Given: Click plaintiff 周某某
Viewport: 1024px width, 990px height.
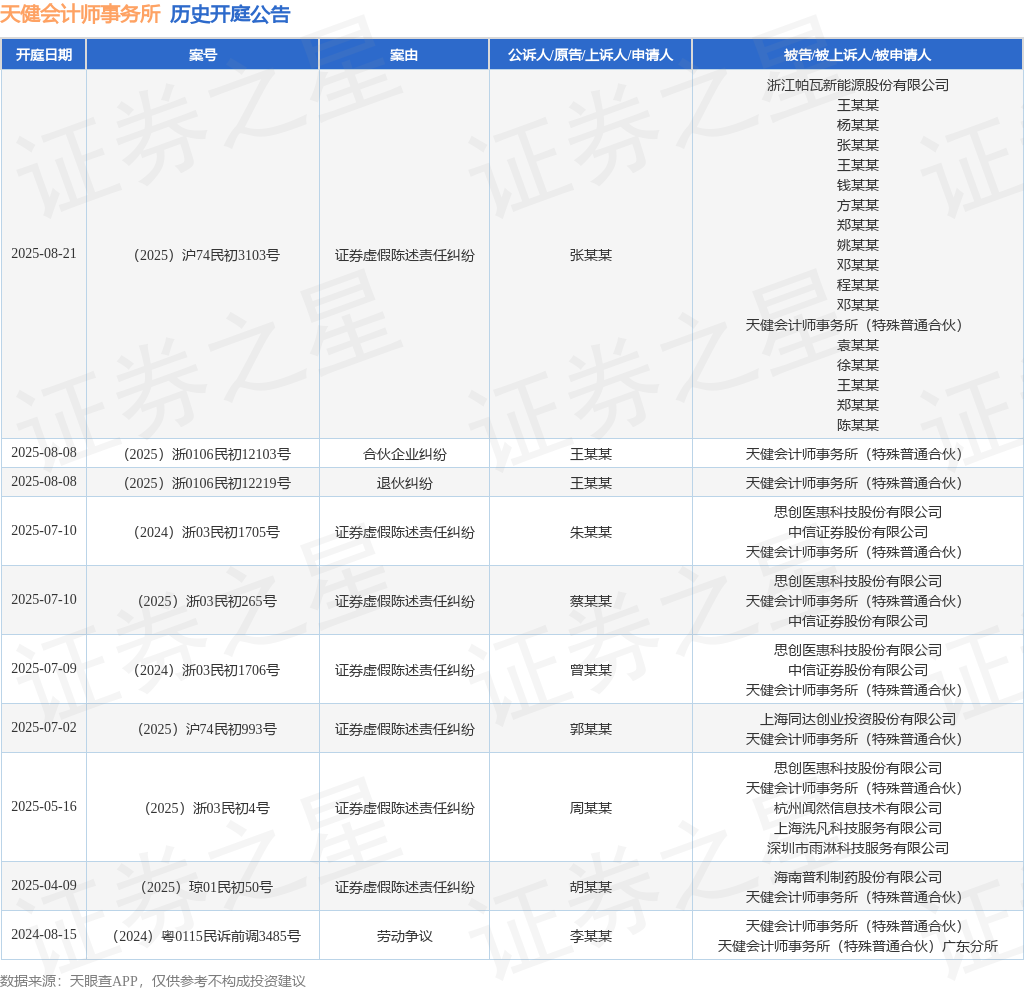Looking at the screenshot, I should point(590,808).
